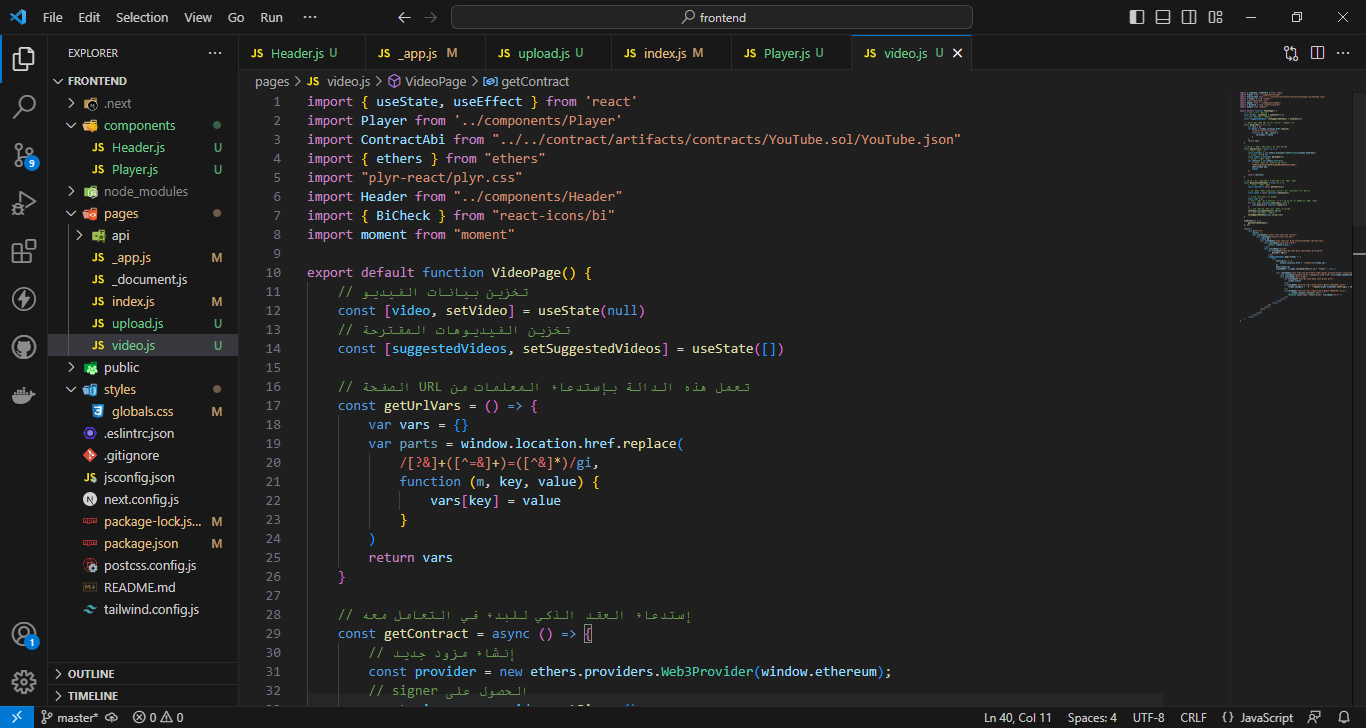The image size is (1366, 728).
Task: Click the Manage gear icon
Action: click(x=24, y=682)
